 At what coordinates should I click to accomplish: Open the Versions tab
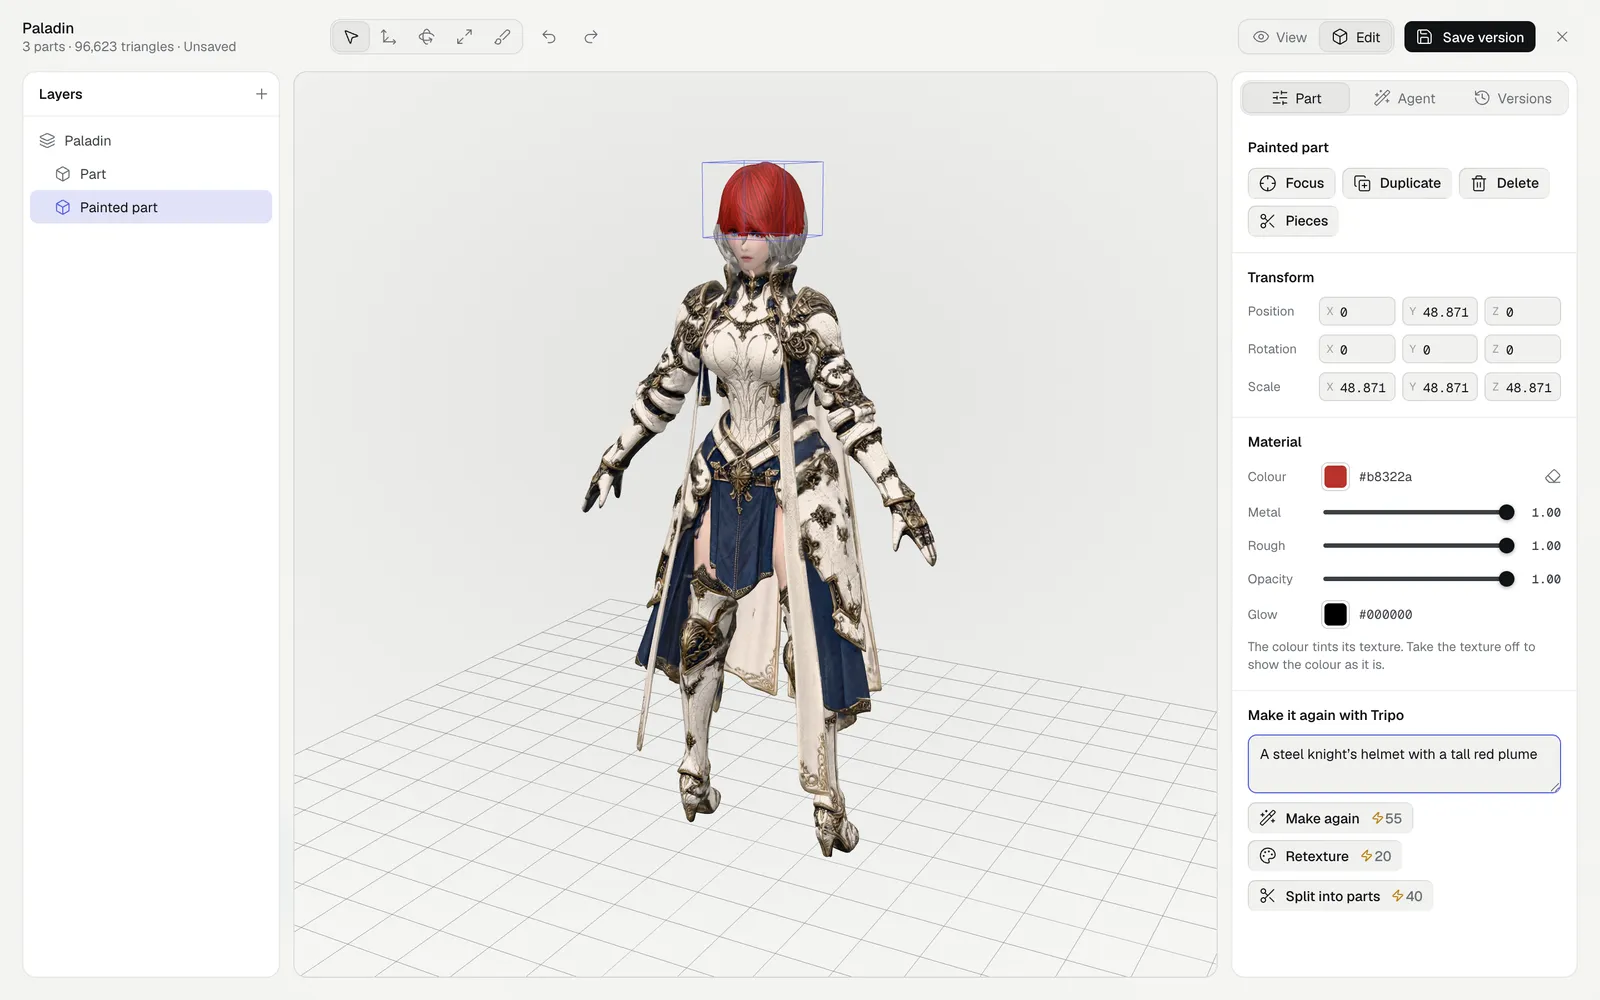click(1512, 98)
